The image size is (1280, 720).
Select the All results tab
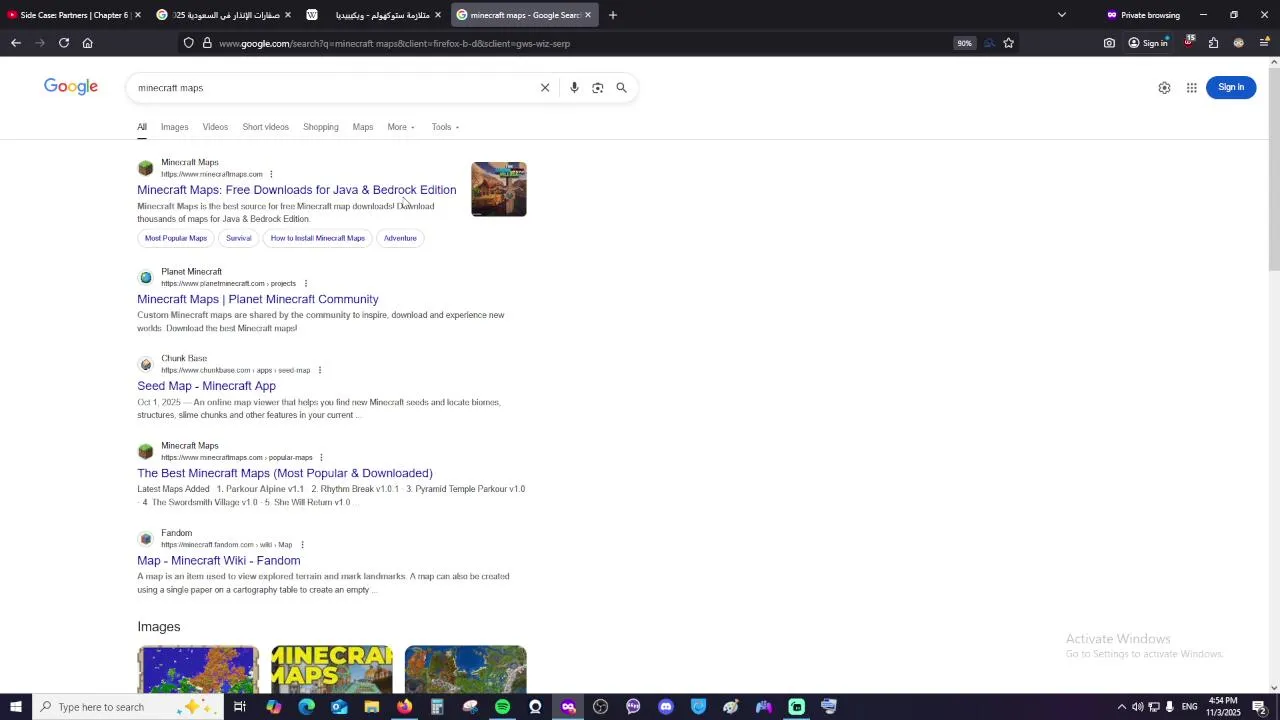[x=142, y=127]
